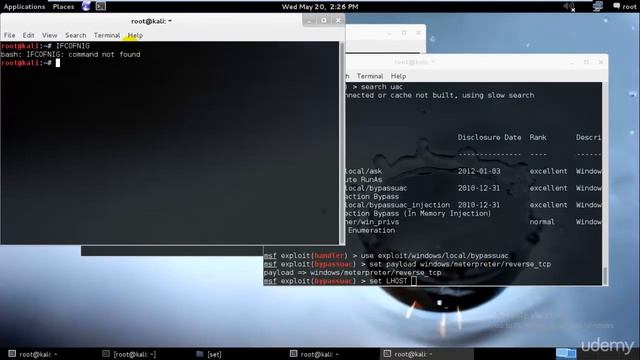Screen dimensions: 640x360
Task: Close the msf terminal window
Action: pos(601,62)
